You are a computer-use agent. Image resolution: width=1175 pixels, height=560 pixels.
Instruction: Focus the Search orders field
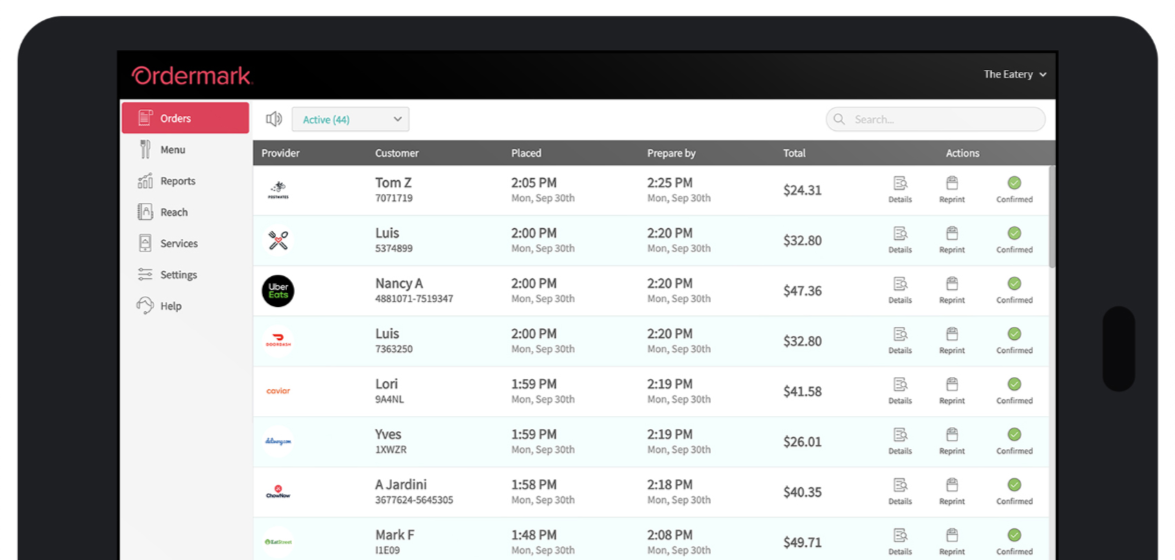[x=935, y=119]
